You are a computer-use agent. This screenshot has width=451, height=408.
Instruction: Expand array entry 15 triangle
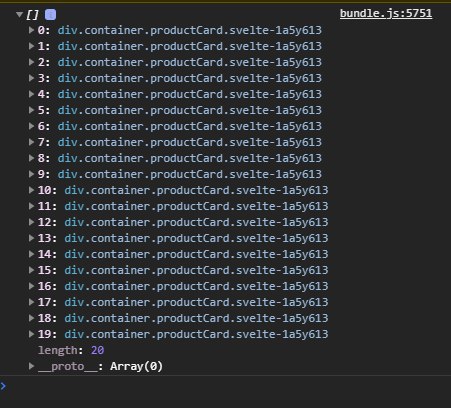tap(31, 270)
